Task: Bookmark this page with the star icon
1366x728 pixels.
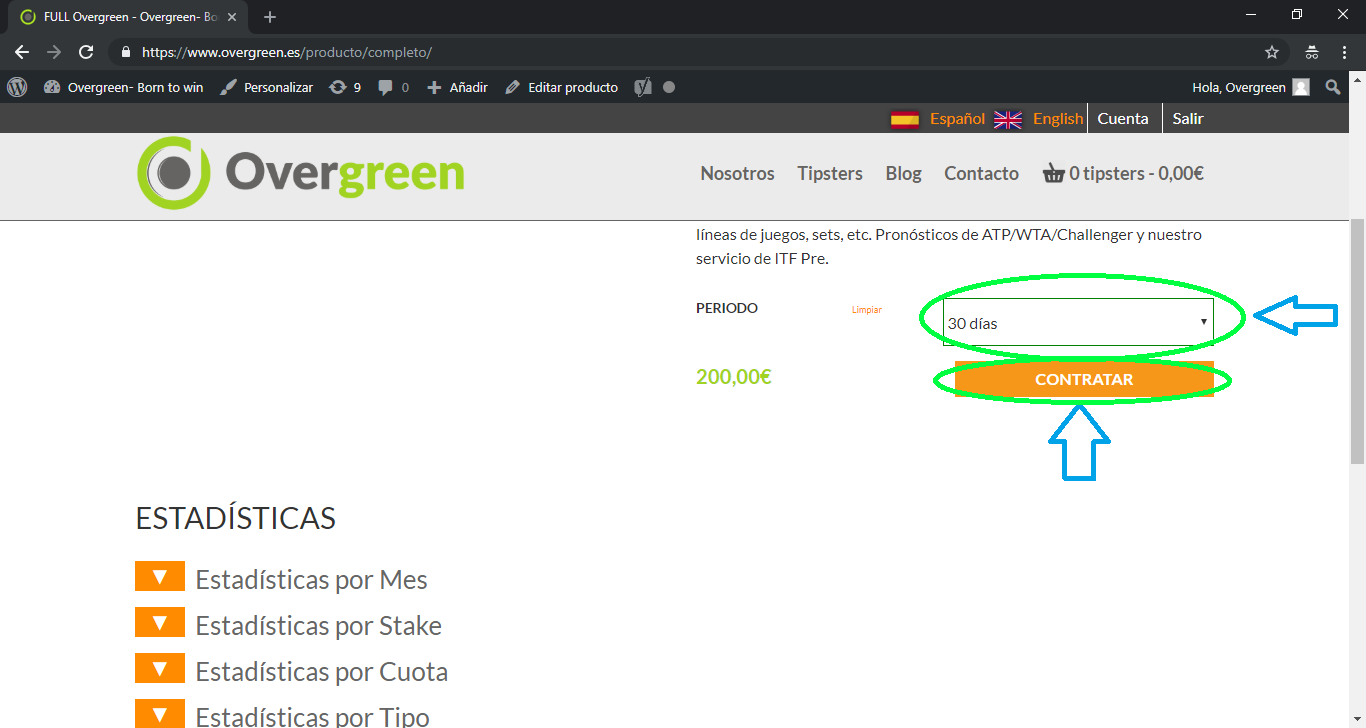Action: [x=1272, y=52]
